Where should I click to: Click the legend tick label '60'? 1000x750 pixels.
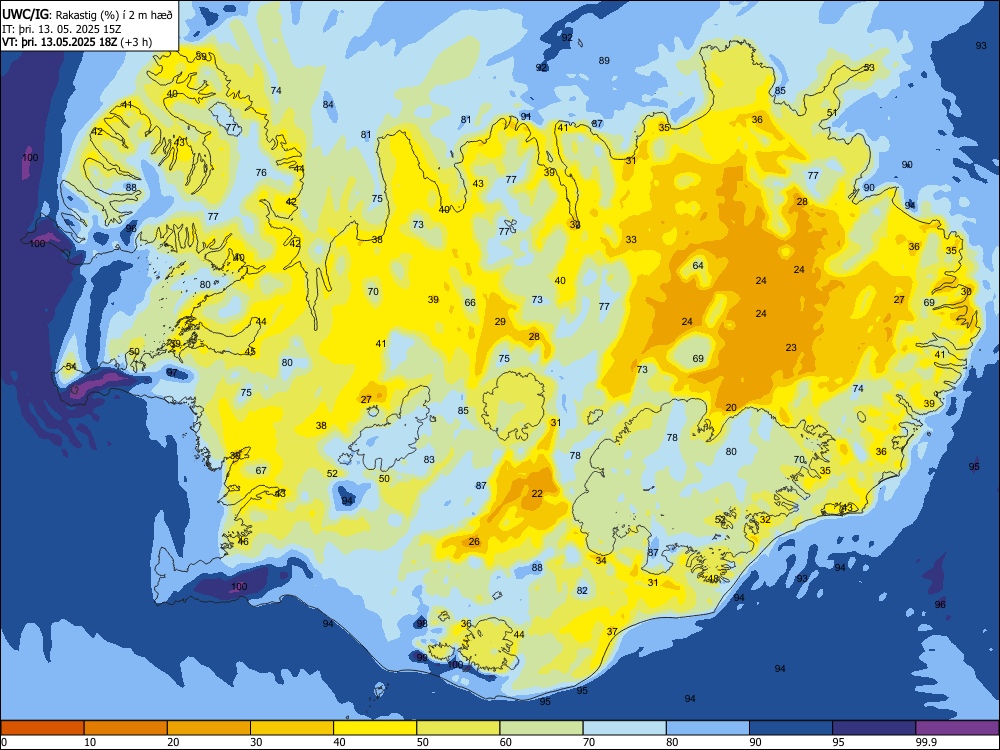point(506,742)
